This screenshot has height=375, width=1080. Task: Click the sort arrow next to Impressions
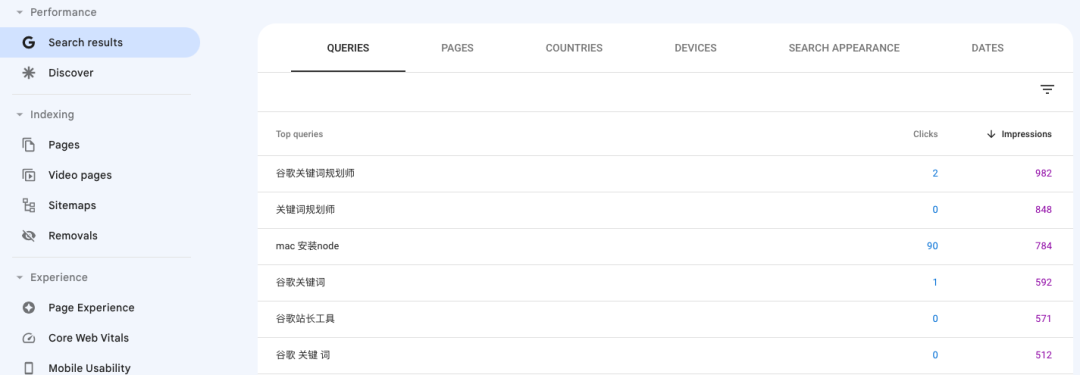(991, 134)
